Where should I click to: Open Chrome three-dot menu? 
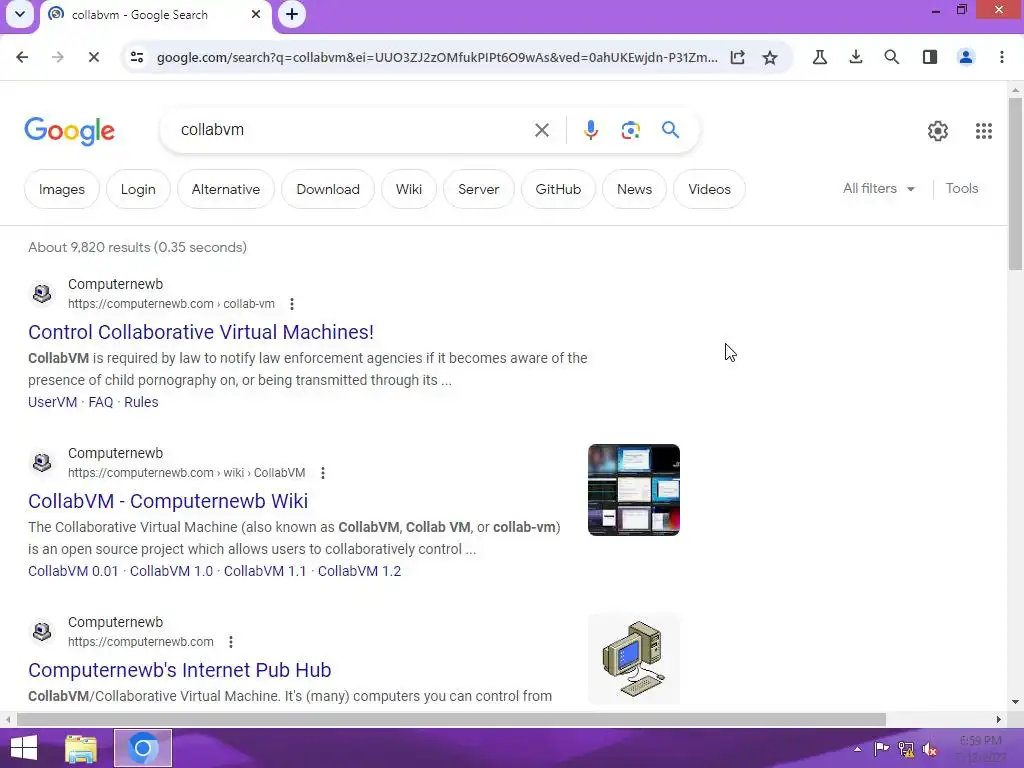(x=1002, y=57)
